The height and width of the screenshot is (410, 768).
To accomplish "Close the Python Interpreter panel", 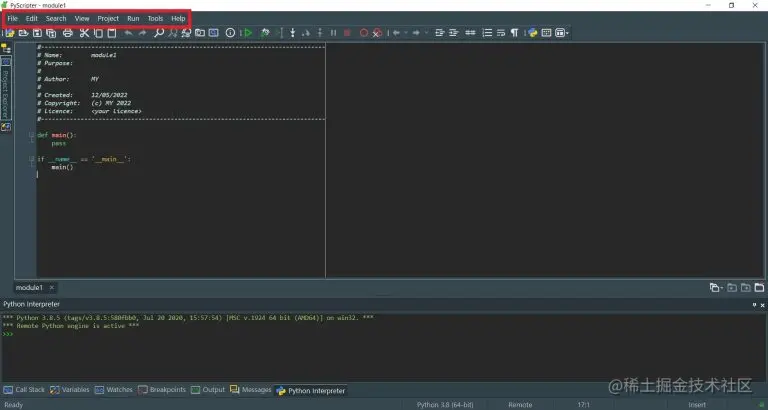I will click(763, 305).
